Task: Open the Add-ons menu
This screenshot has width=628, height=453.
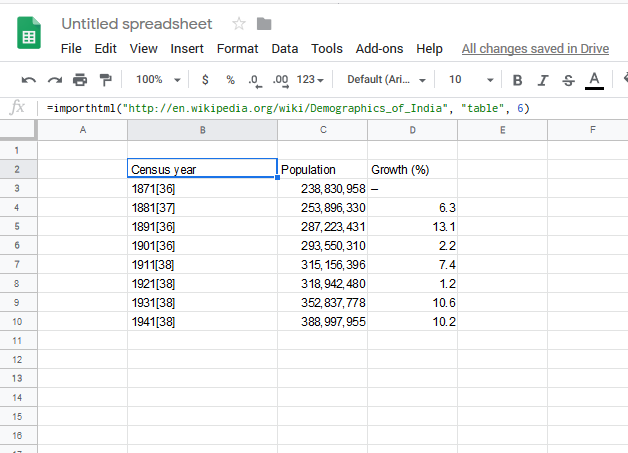Action: click(379, 48)
